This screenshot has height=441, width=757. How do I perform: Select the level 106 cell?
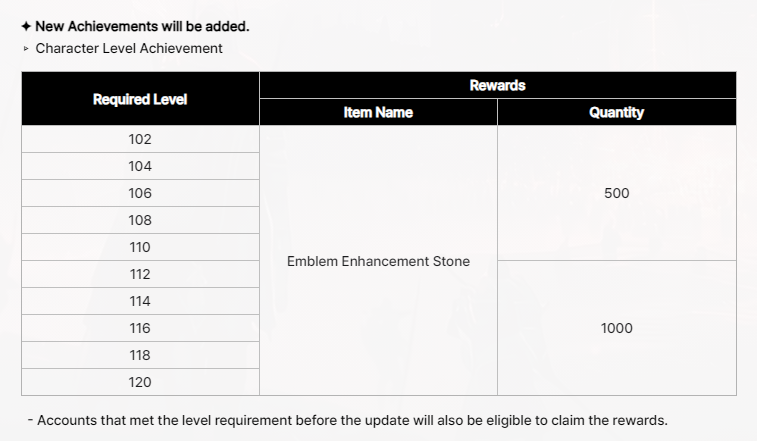(140, 193)
